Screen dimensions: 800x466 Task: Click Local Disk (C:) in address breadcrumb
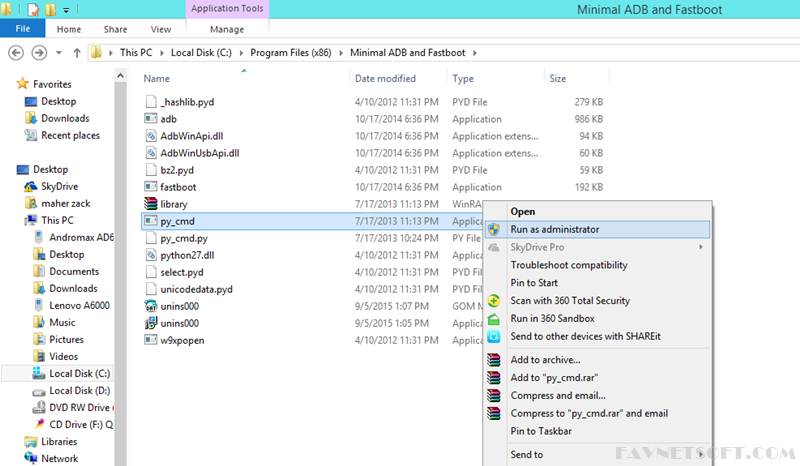click(201, 53)
